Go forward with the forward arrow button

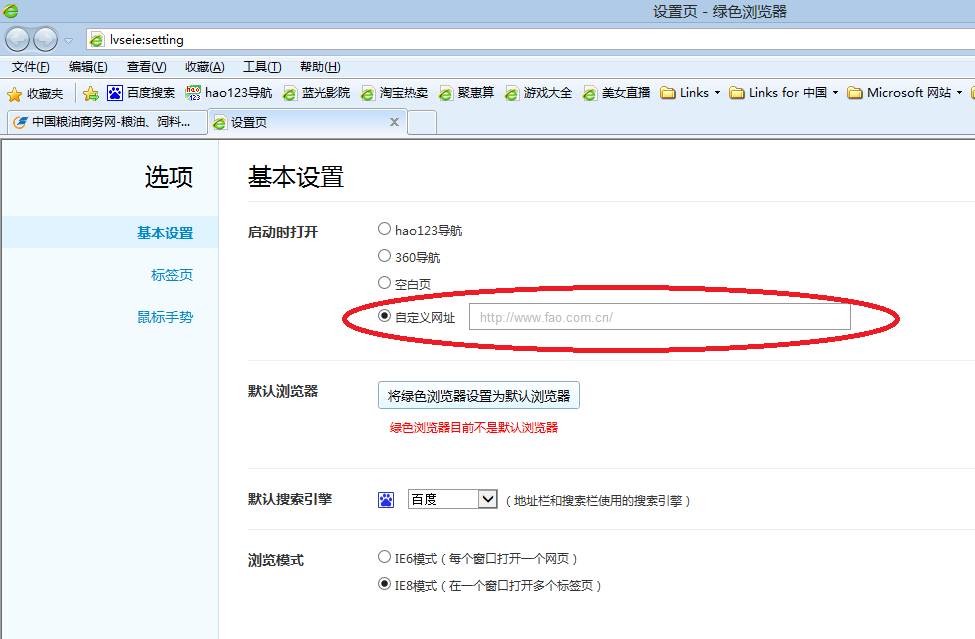click(45, 40)
